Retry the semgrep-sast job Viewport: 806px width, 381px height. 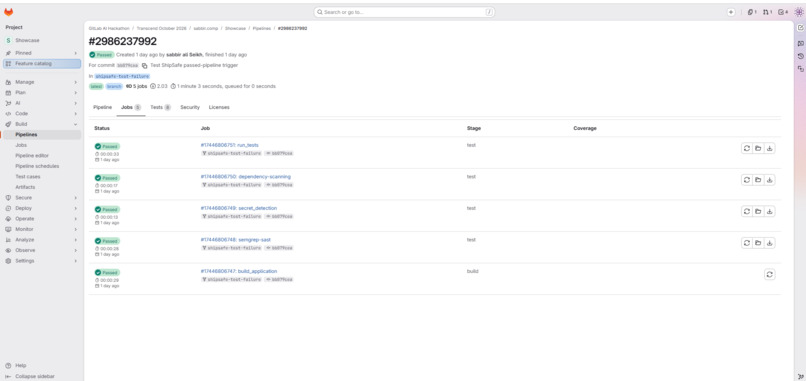coord(746,243)
